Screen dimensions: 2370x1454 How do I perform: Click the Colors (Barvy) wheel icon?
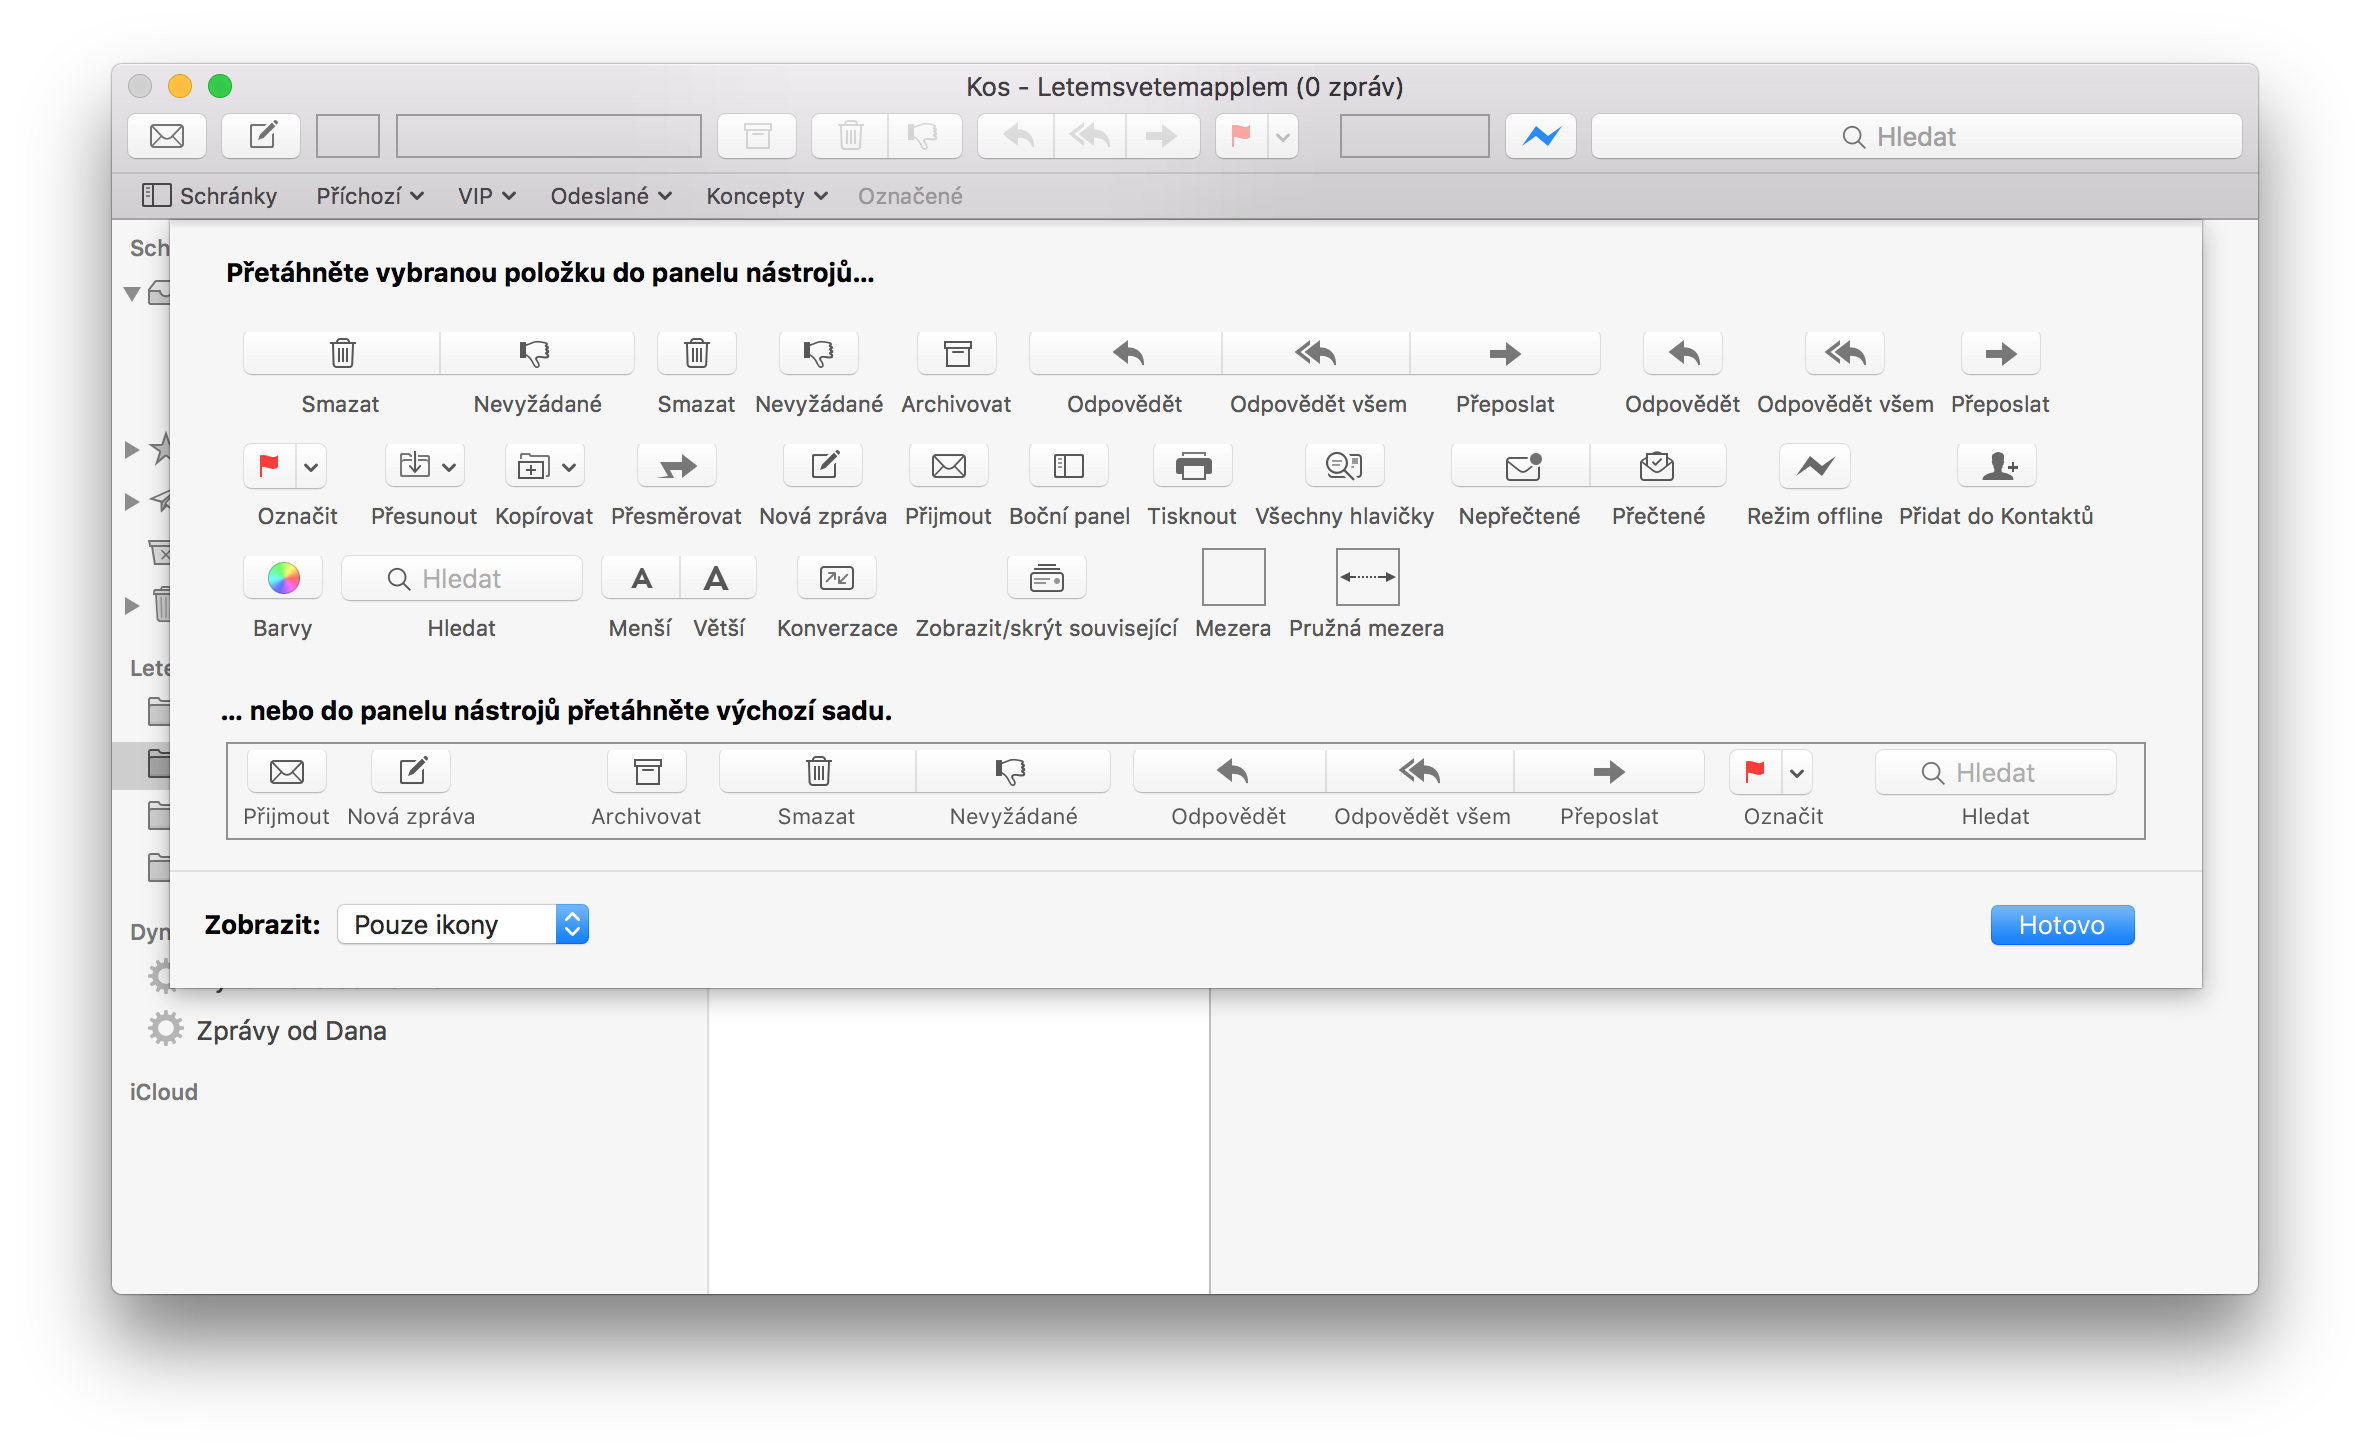click(x=283, y=578)
